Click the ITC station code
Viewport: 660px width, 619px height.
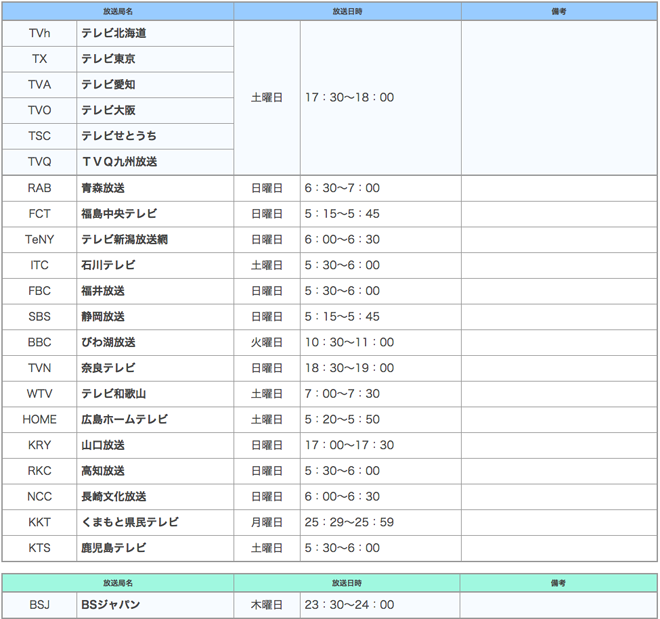tap(40, 265)
